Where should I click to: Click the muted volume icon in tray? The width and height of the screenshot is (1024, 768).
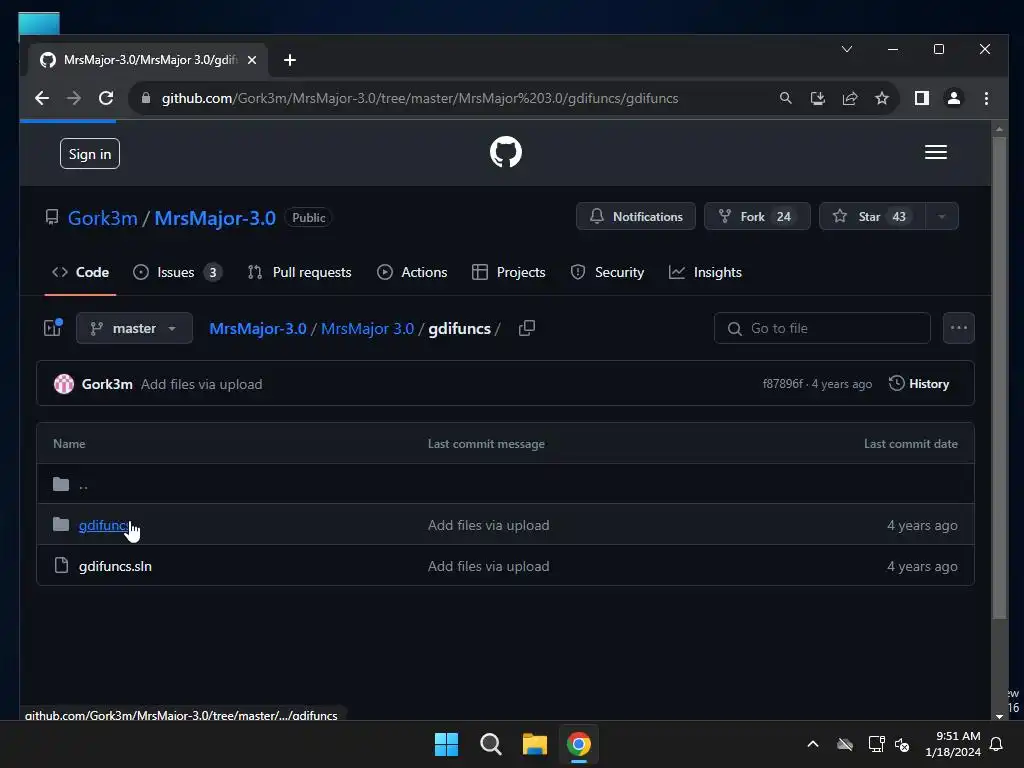(x=902, y=744)
